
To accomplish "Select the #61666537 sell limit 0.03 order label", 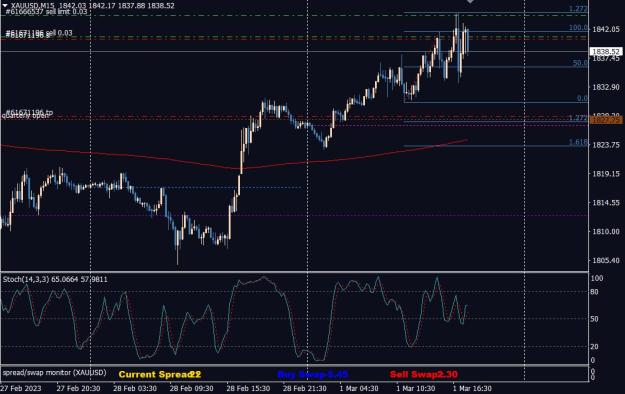I will [x=46, y=12].
